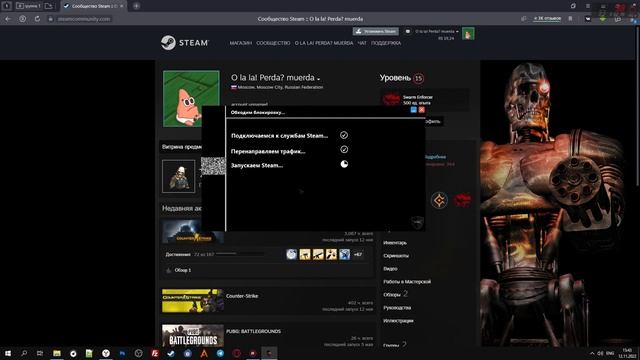Open the Скриншоты sidebar link
Image resolution: width=640 pixels, height=360 pixels.
pos(396,256)
